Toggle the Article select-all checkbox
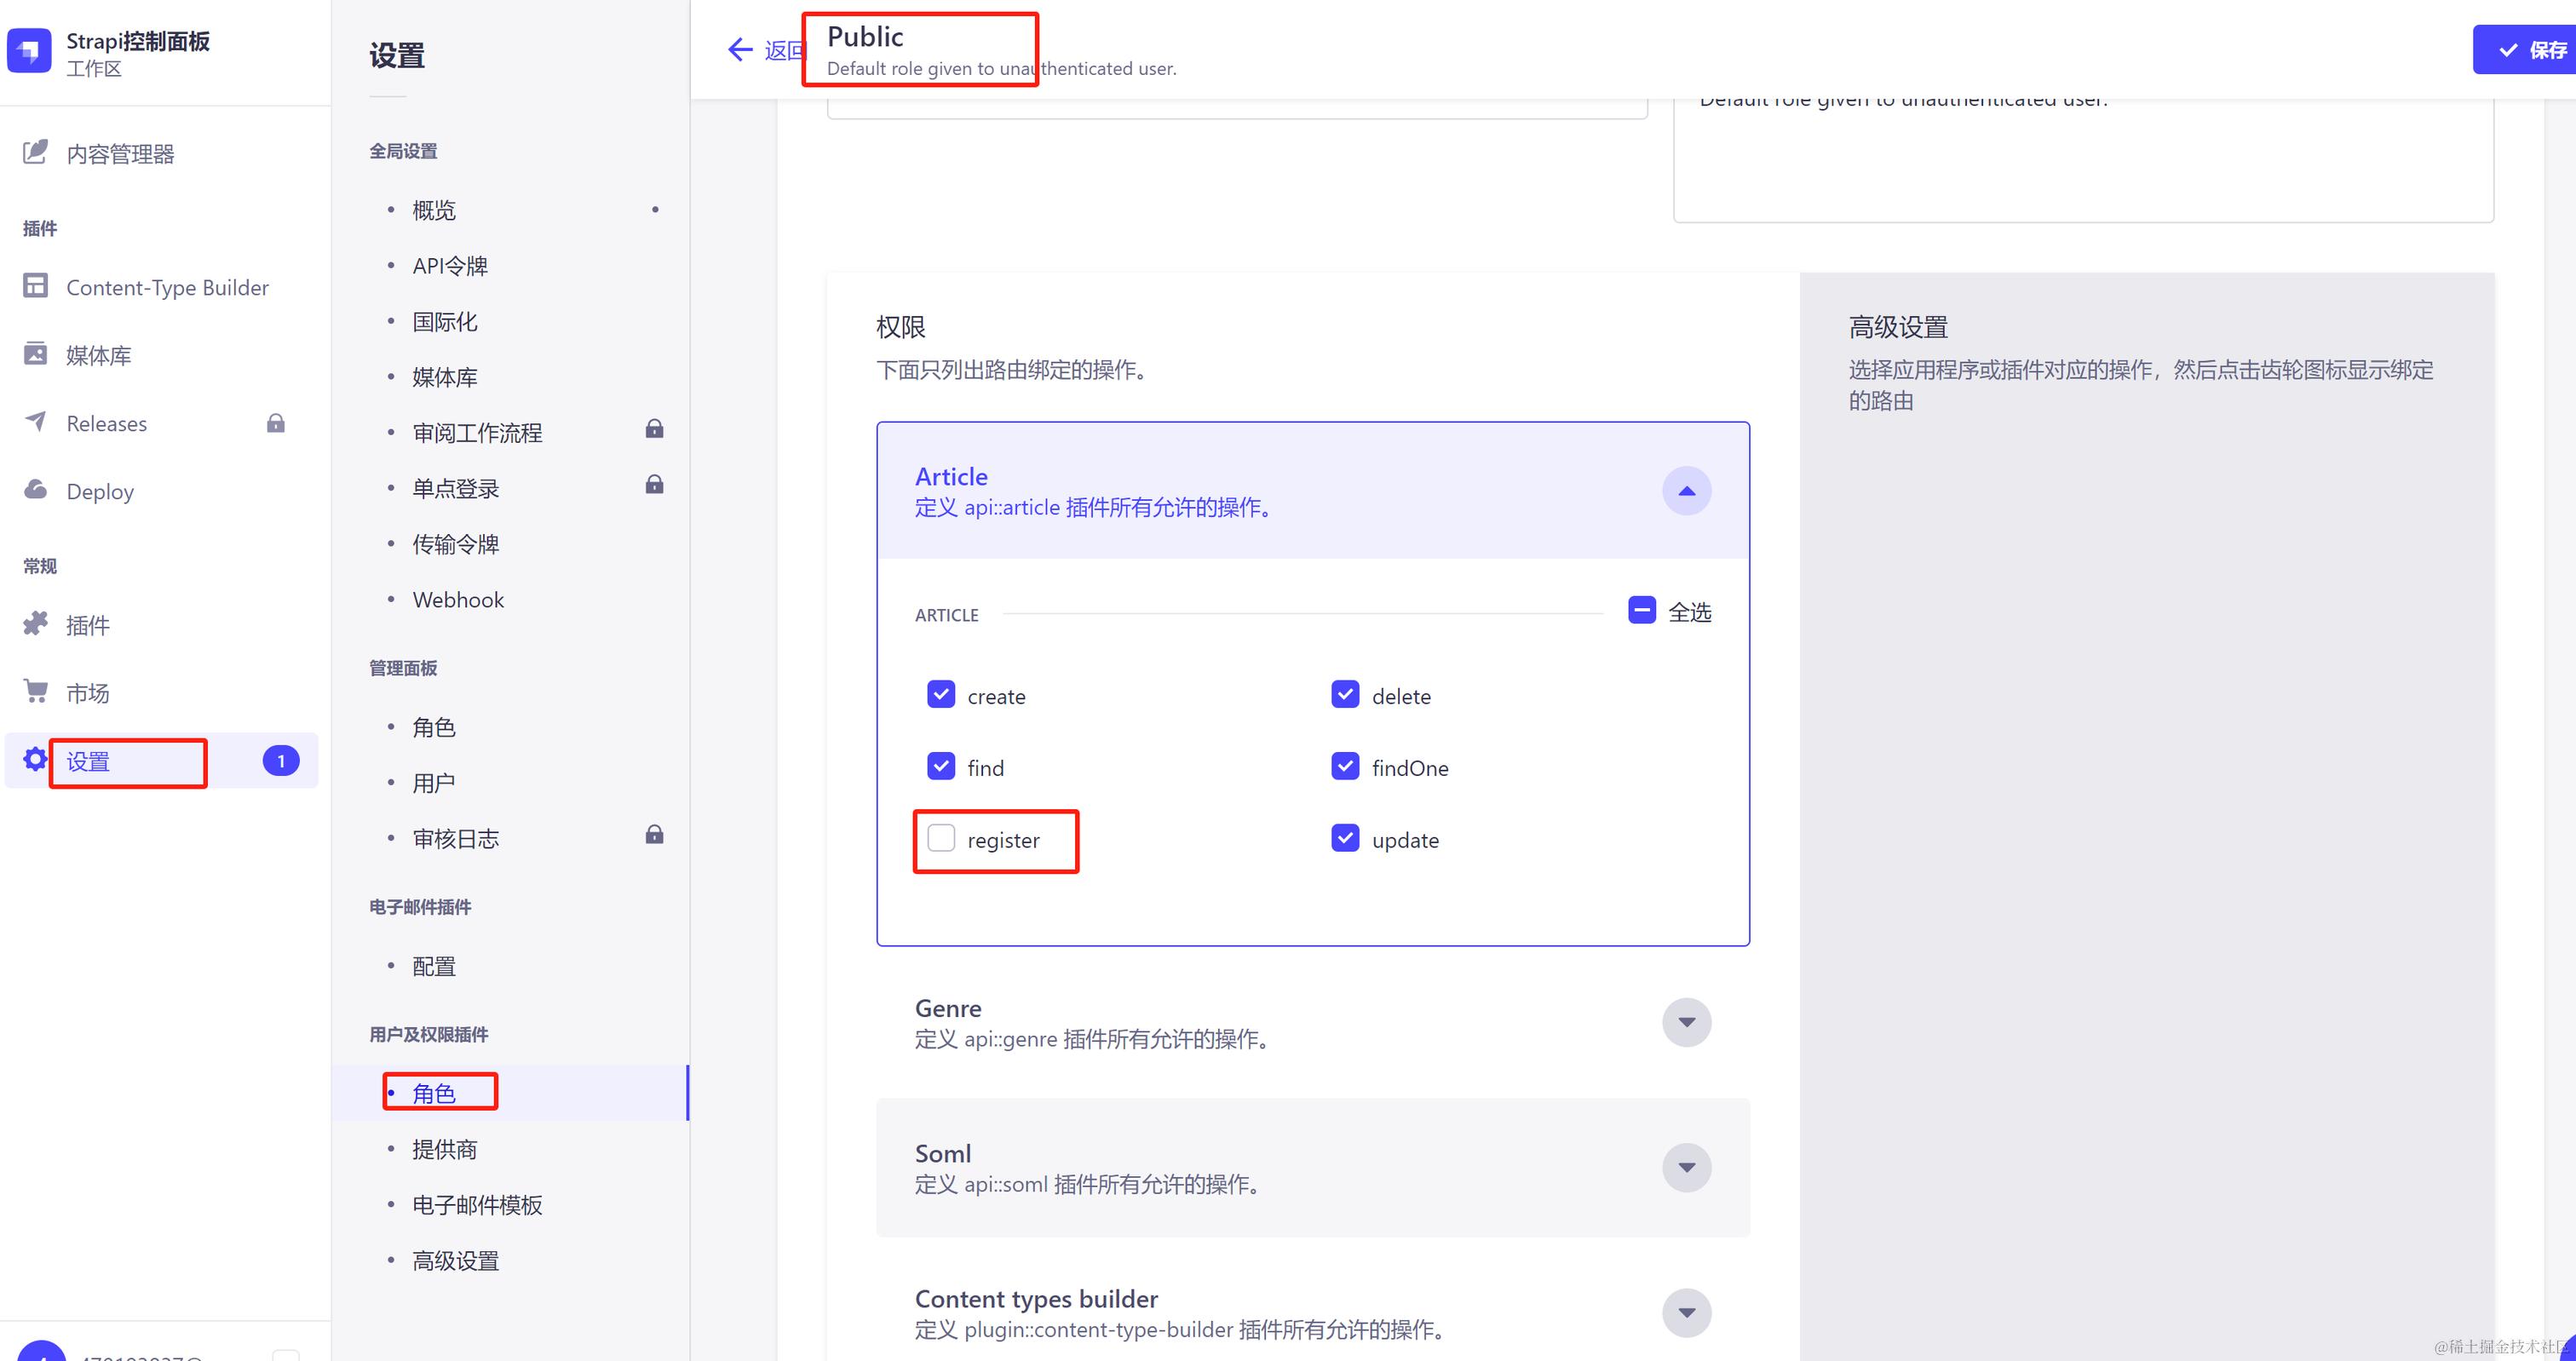The width and height of the screenshot is (2576, 1361). [x=1641, y=610]
